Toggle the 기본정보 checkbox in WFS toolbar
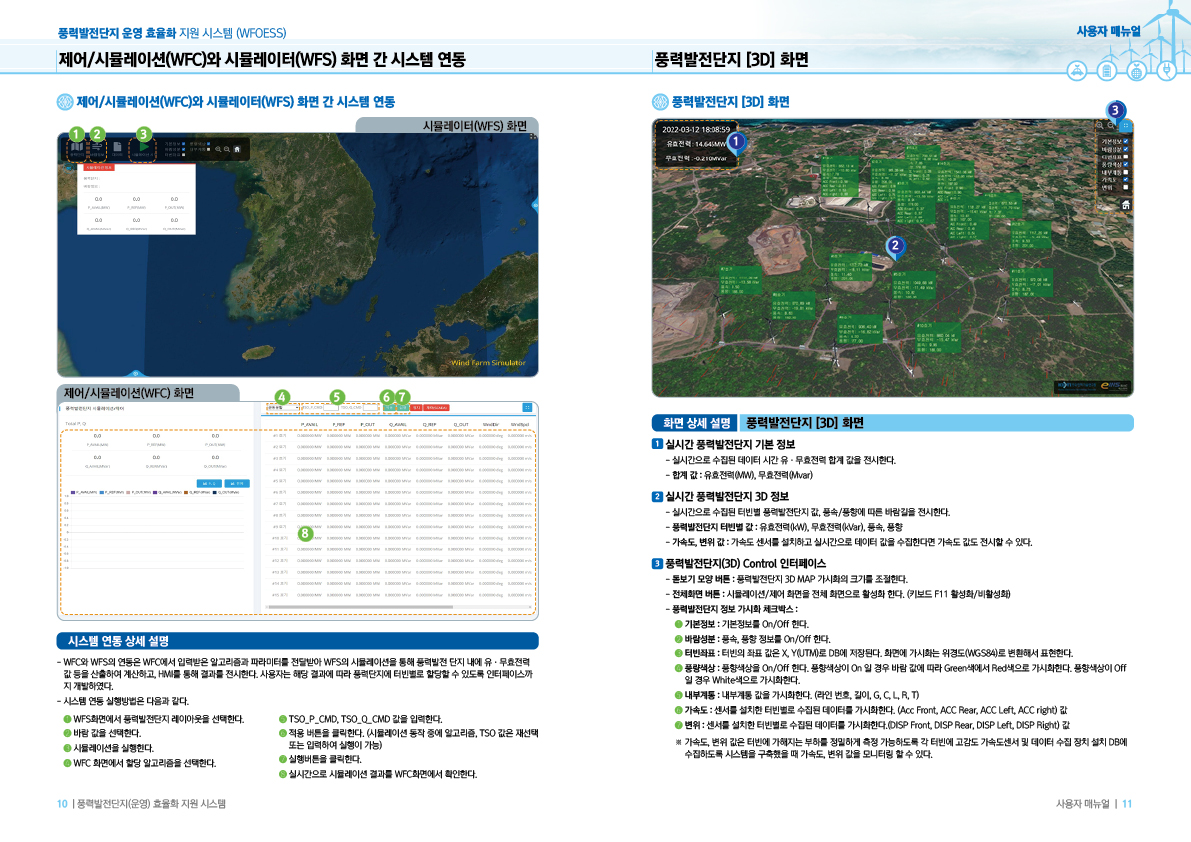Screen dimensions: 1191x842 coord(183,143)
